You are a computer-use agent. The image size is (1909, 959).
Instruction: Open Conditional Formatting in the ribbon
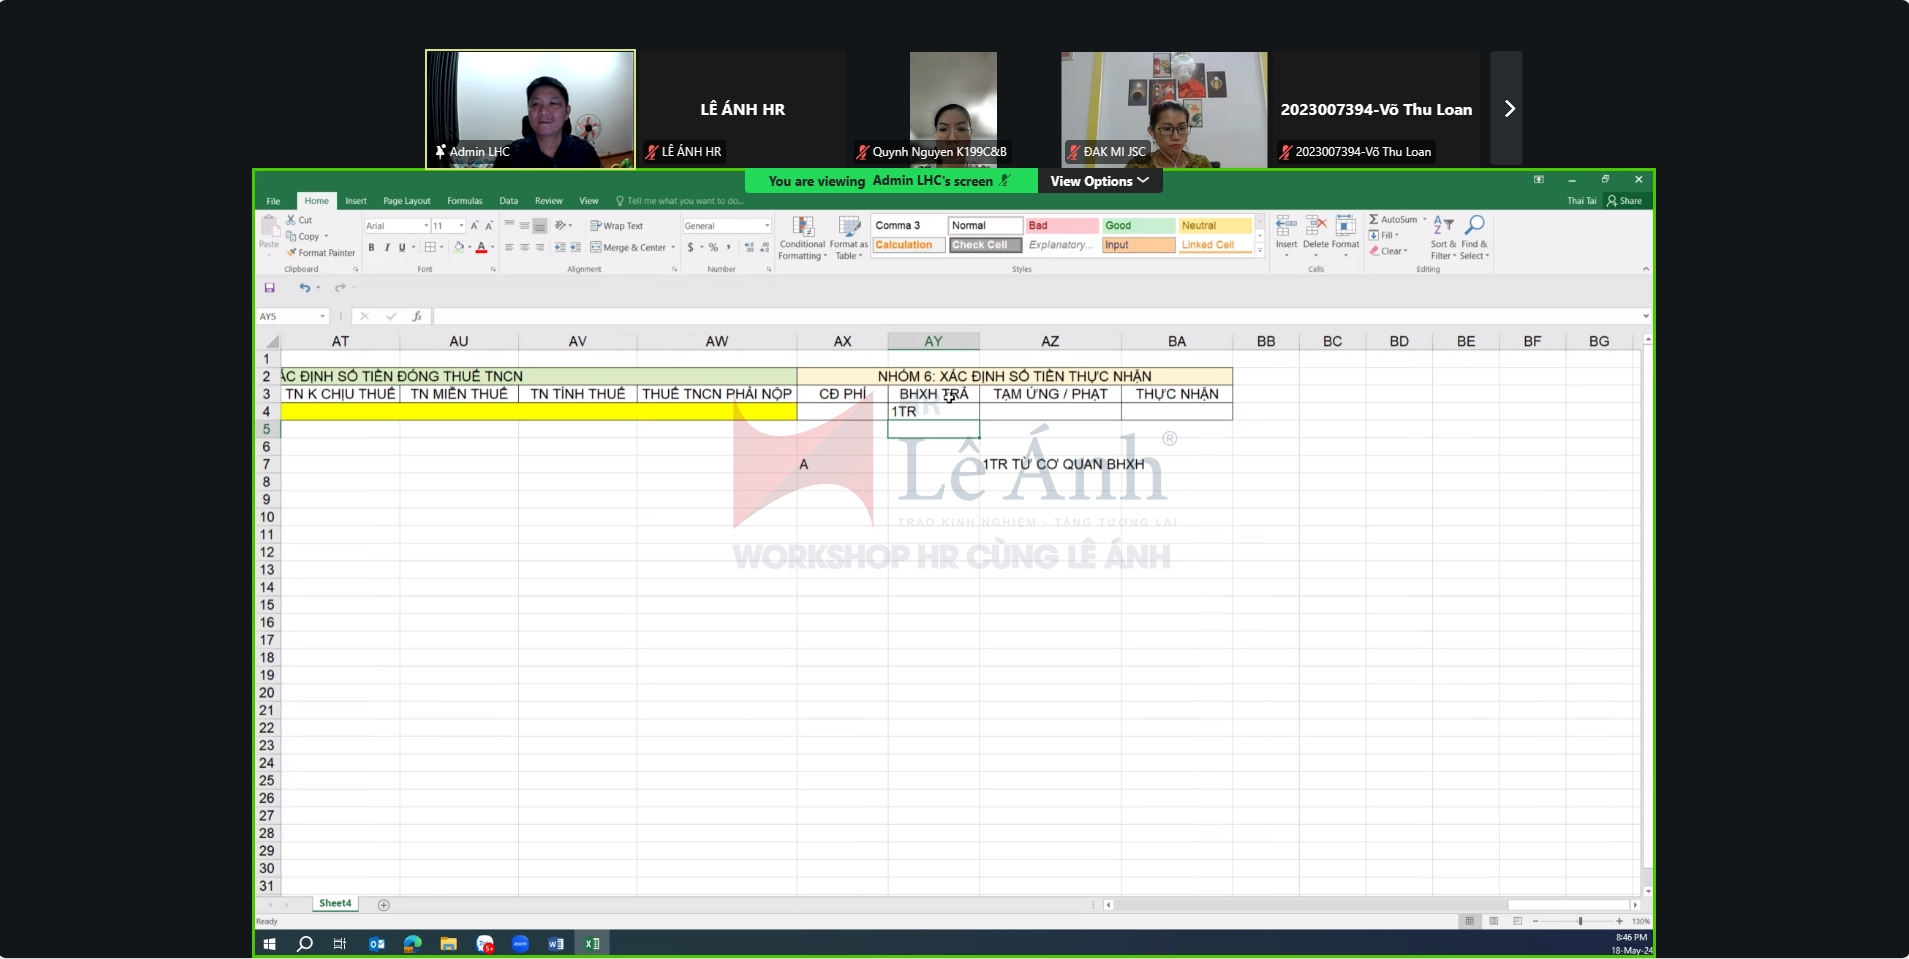tap(802, 237)
